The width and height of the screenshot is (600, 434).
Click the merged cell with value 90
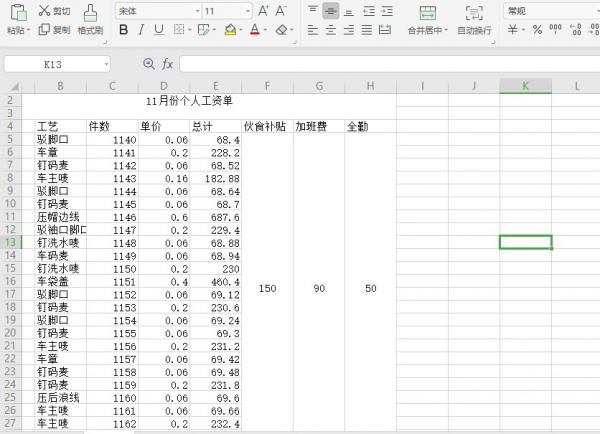[319, 288]
